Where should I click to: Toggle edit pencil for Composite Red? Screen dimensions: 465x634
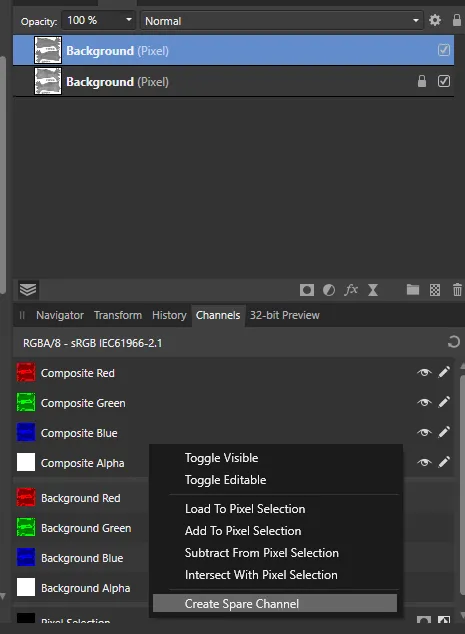click(x=444, y=372)
